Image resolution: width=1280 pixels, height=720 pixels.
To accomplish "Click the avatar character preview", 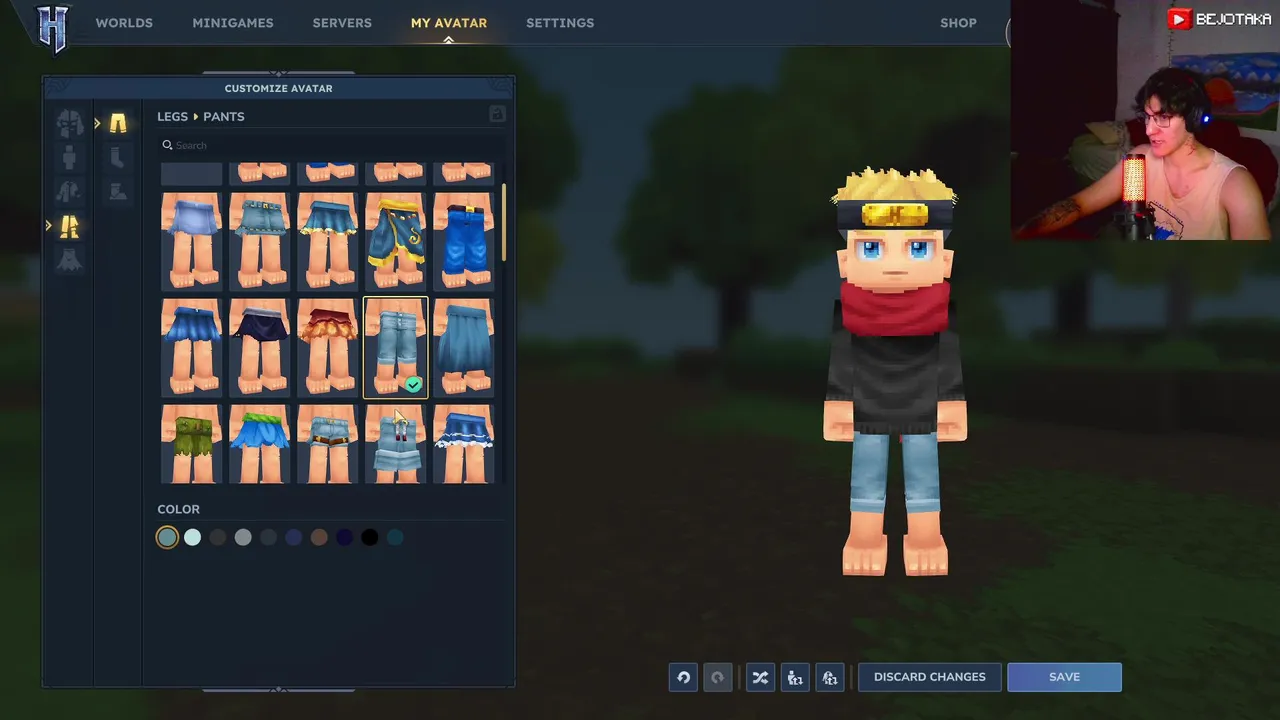I will 894,372.
